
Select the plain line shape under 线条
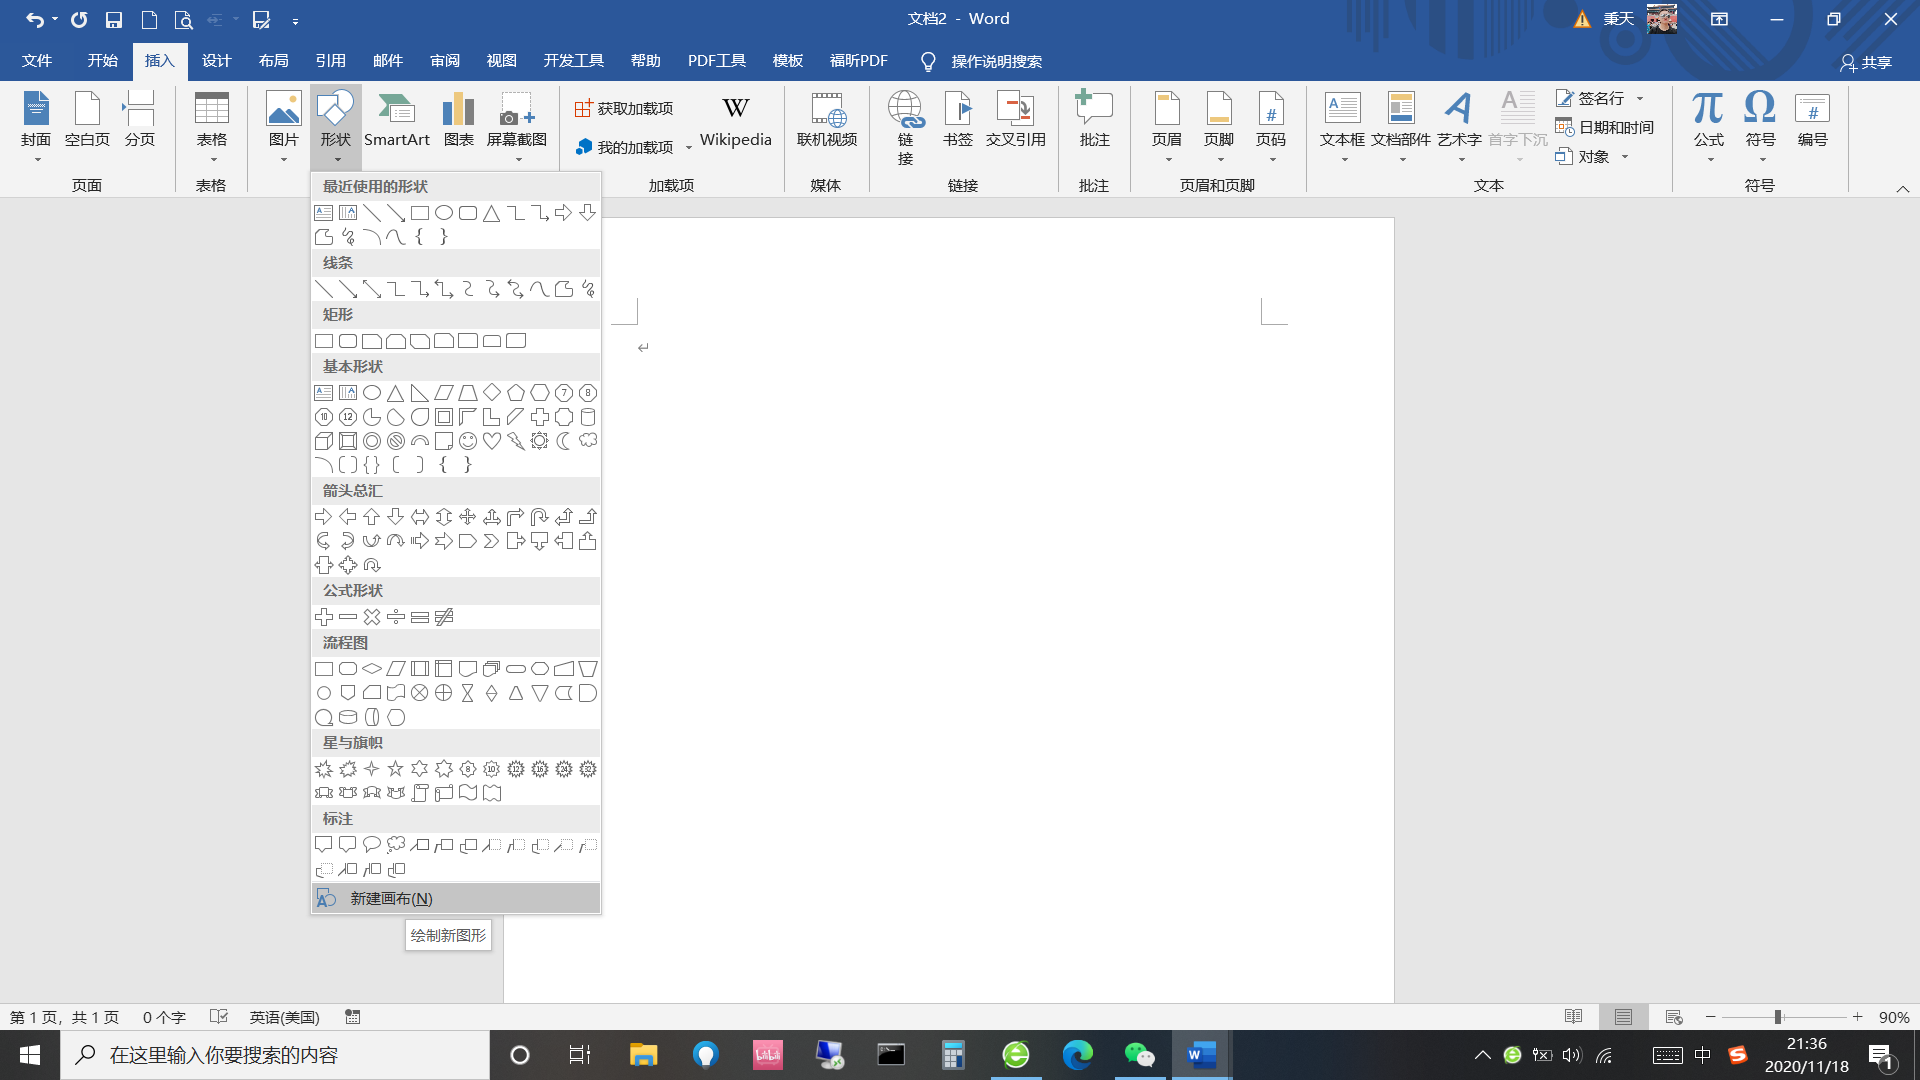(x=324, y=289)
